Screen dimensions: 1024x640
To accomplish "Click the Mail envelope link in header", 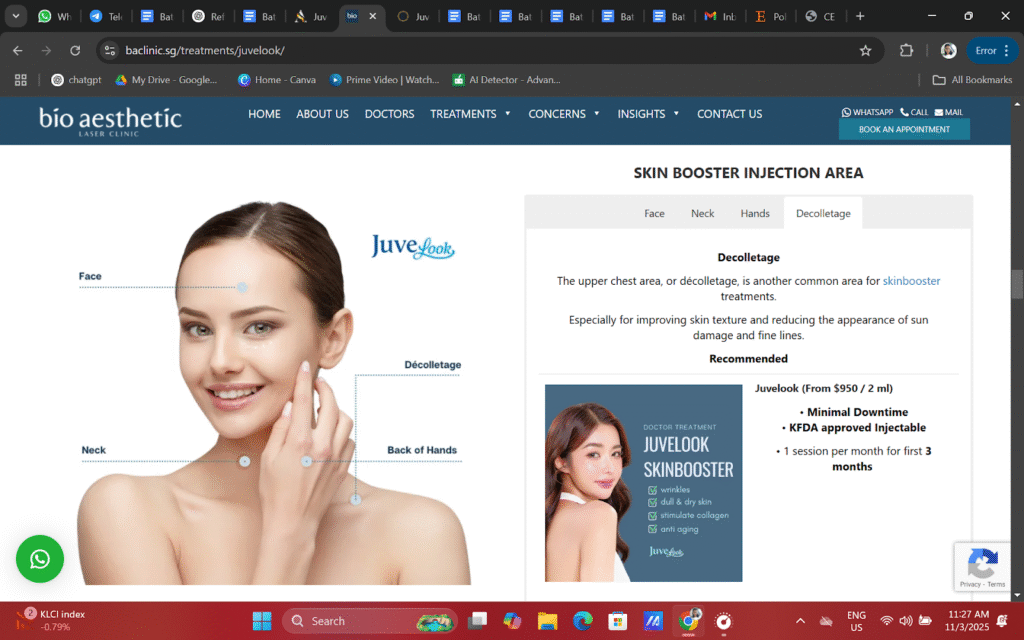I will (x=948, y=112).
